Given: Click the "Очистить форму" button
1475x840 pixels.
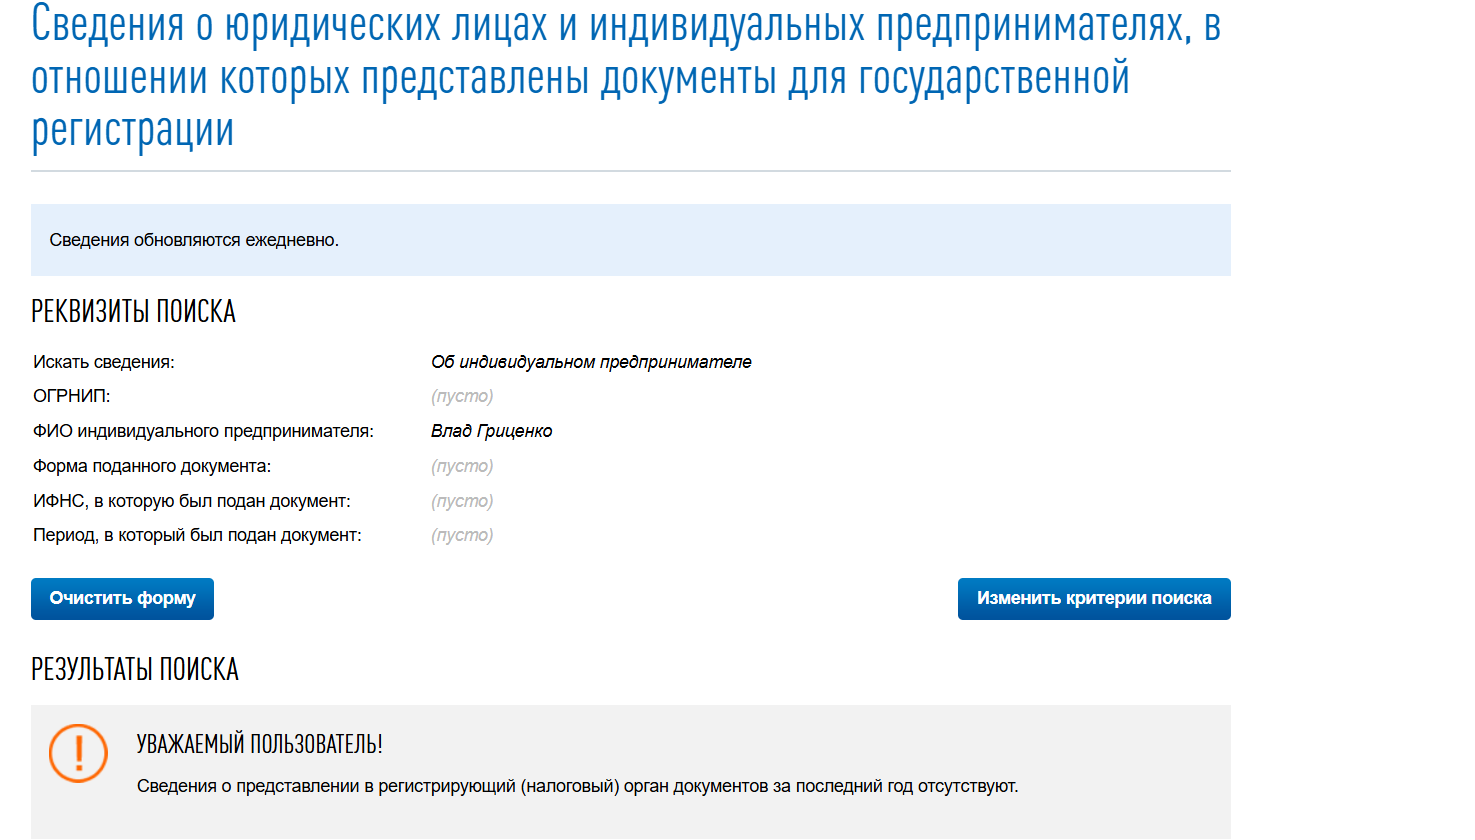Looking at the screenshot, I should 122,599.
